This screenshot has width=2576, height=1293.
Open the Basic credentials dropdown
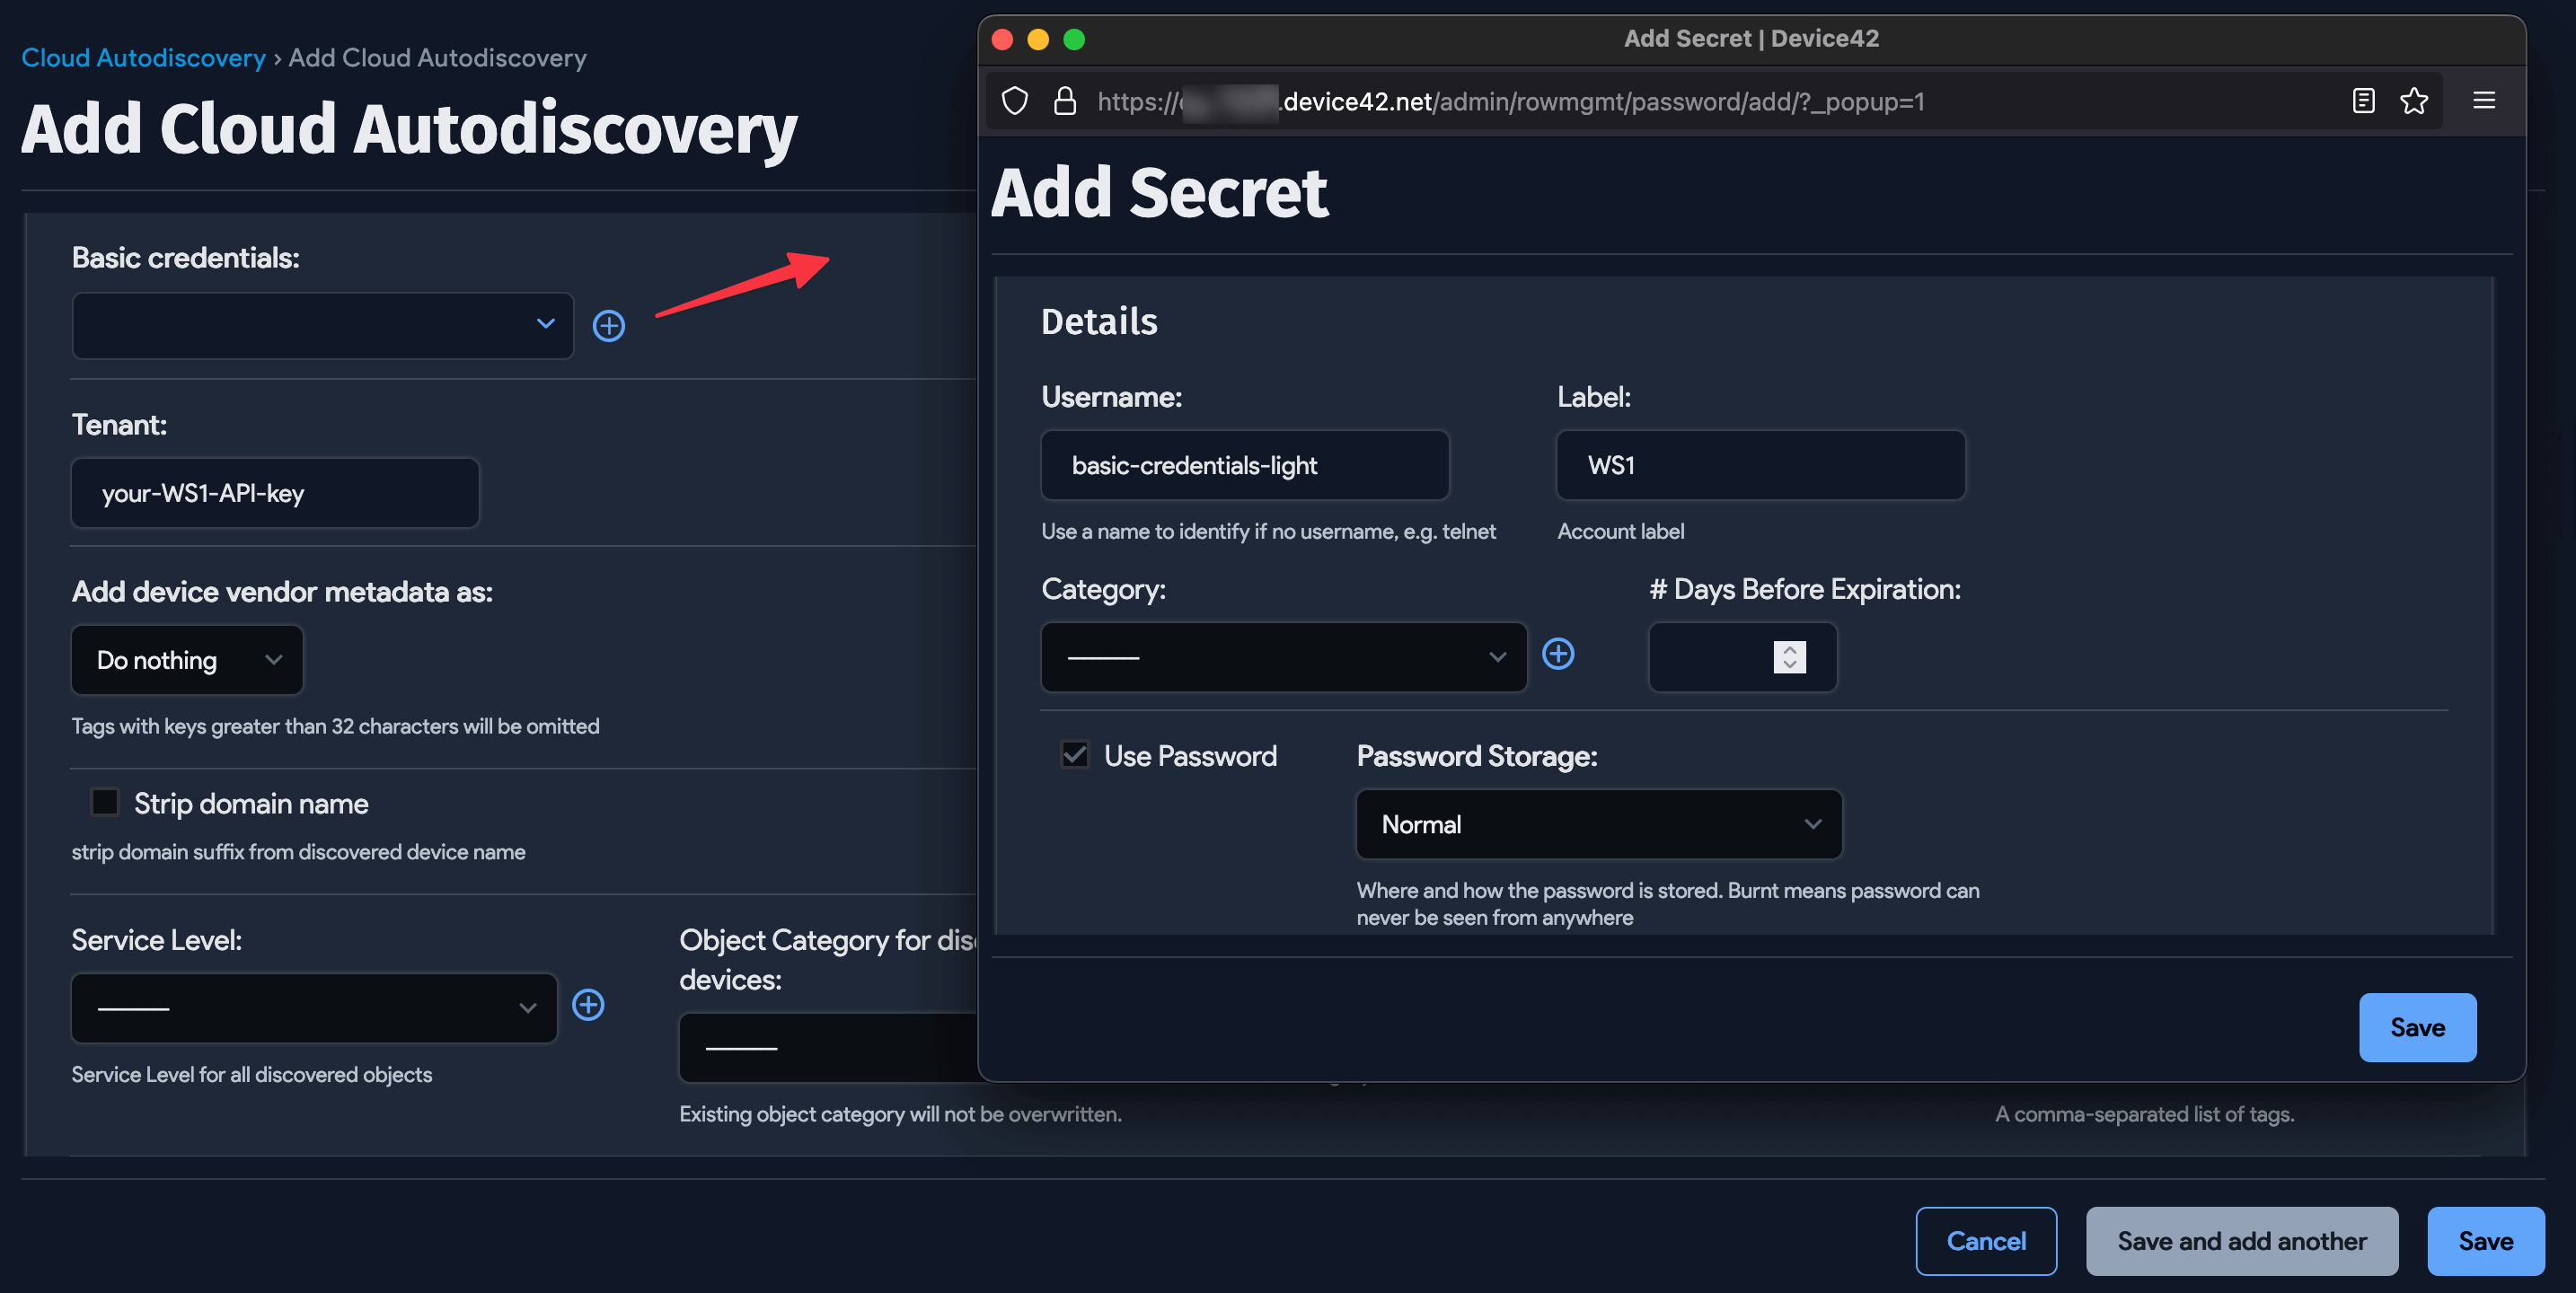pyautogui.click(x=322, y=325)
